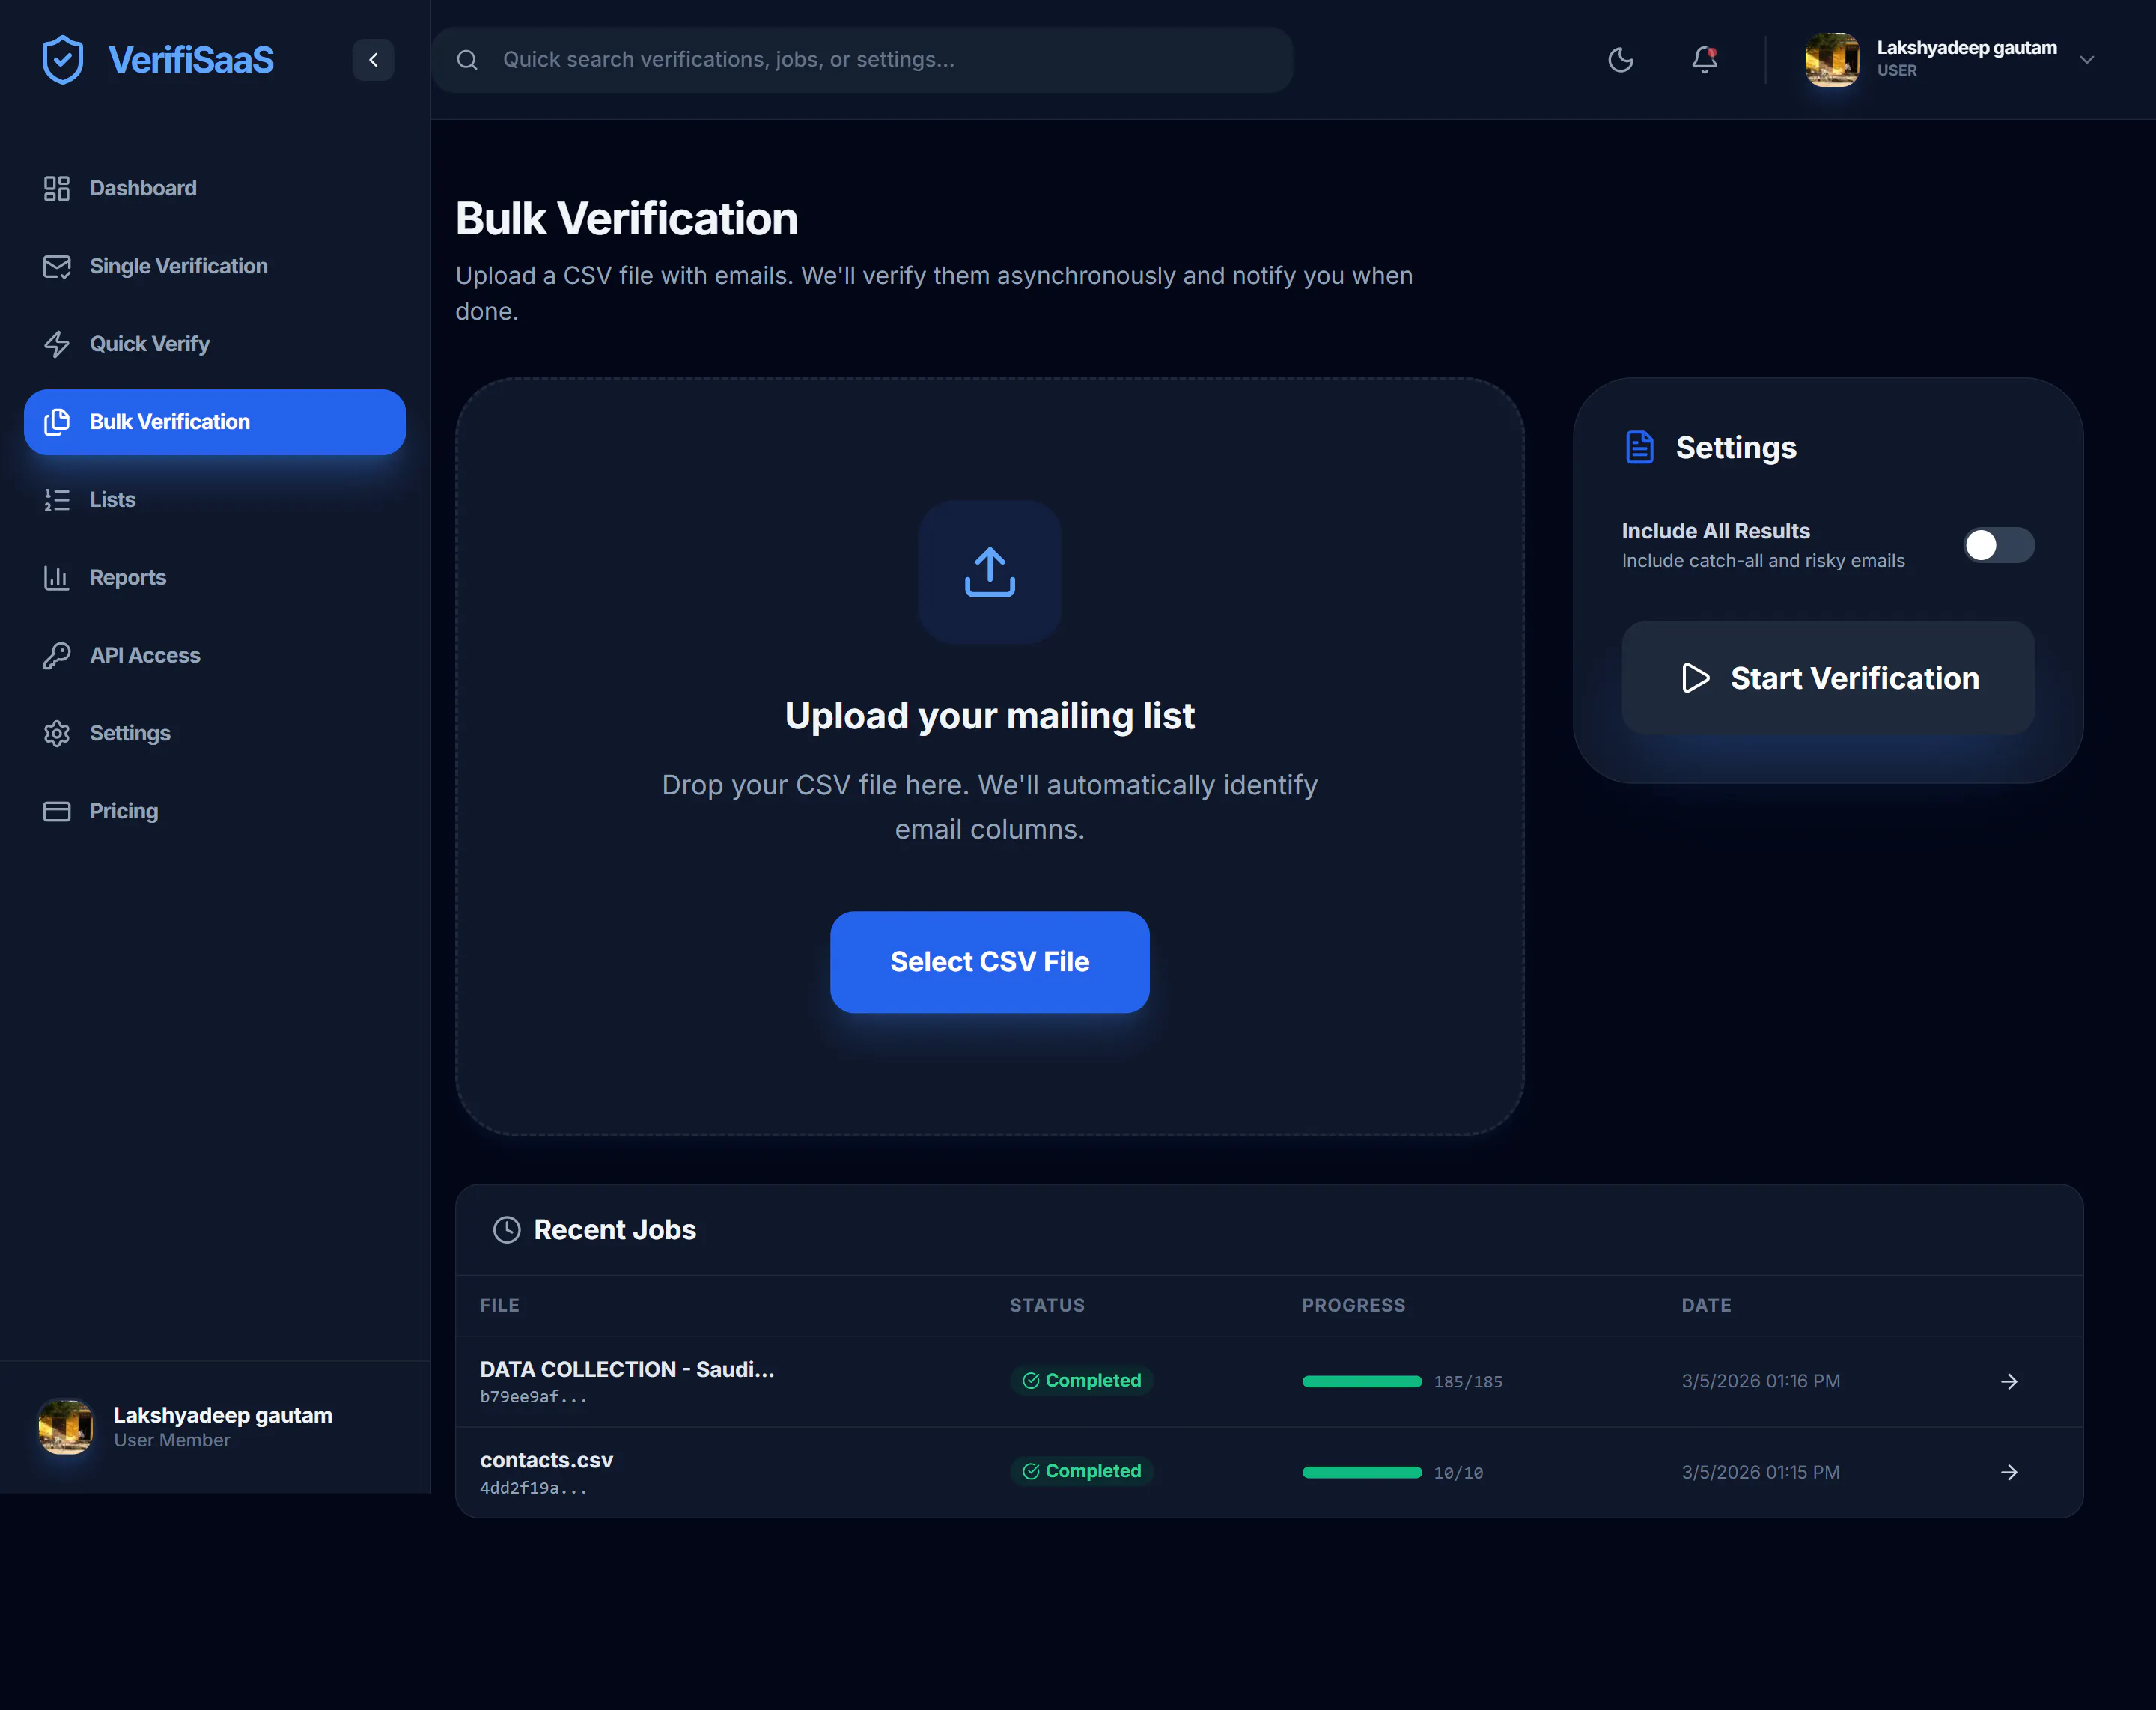Click the VerifiSaaS shield logo icon
Image resolution: width=2156 pixels, height=1710 pixels.
coord(63,60)
